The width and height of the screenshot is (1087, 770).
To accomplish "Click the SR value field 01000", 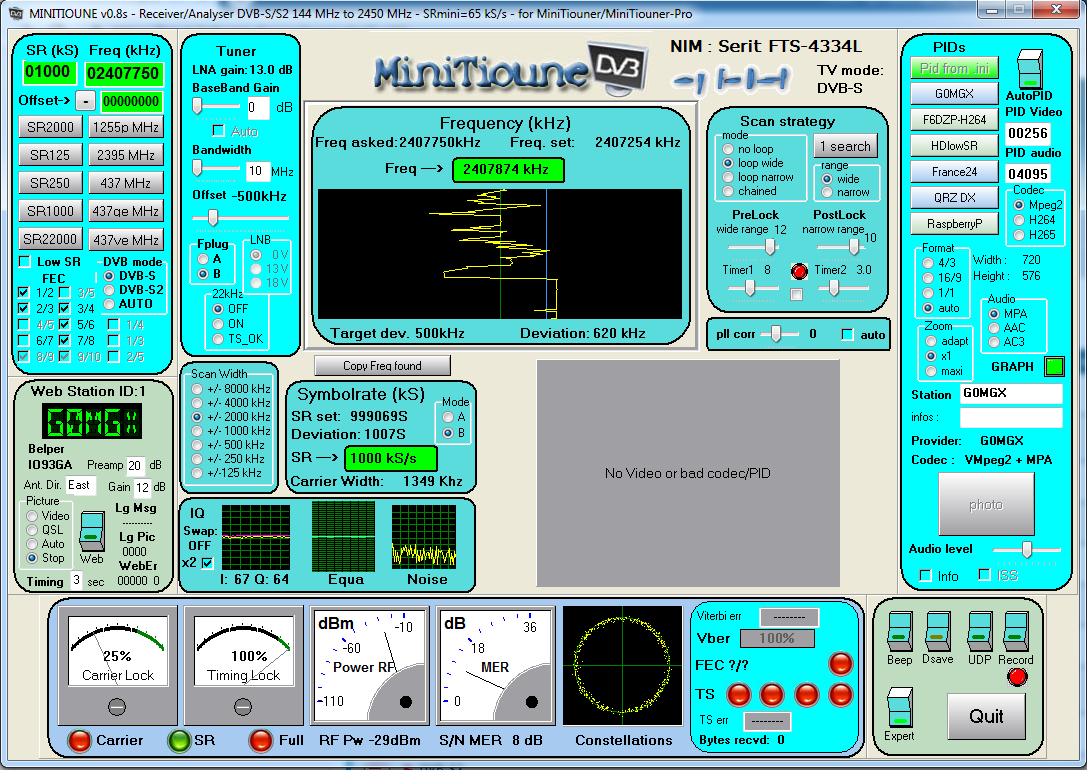I will [47, 71].
